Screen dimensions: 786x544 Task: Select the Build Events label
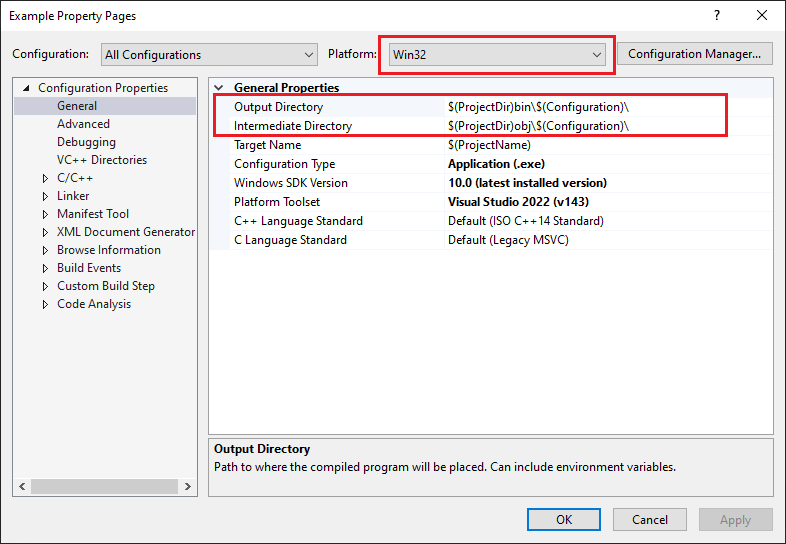coord(89,268)
